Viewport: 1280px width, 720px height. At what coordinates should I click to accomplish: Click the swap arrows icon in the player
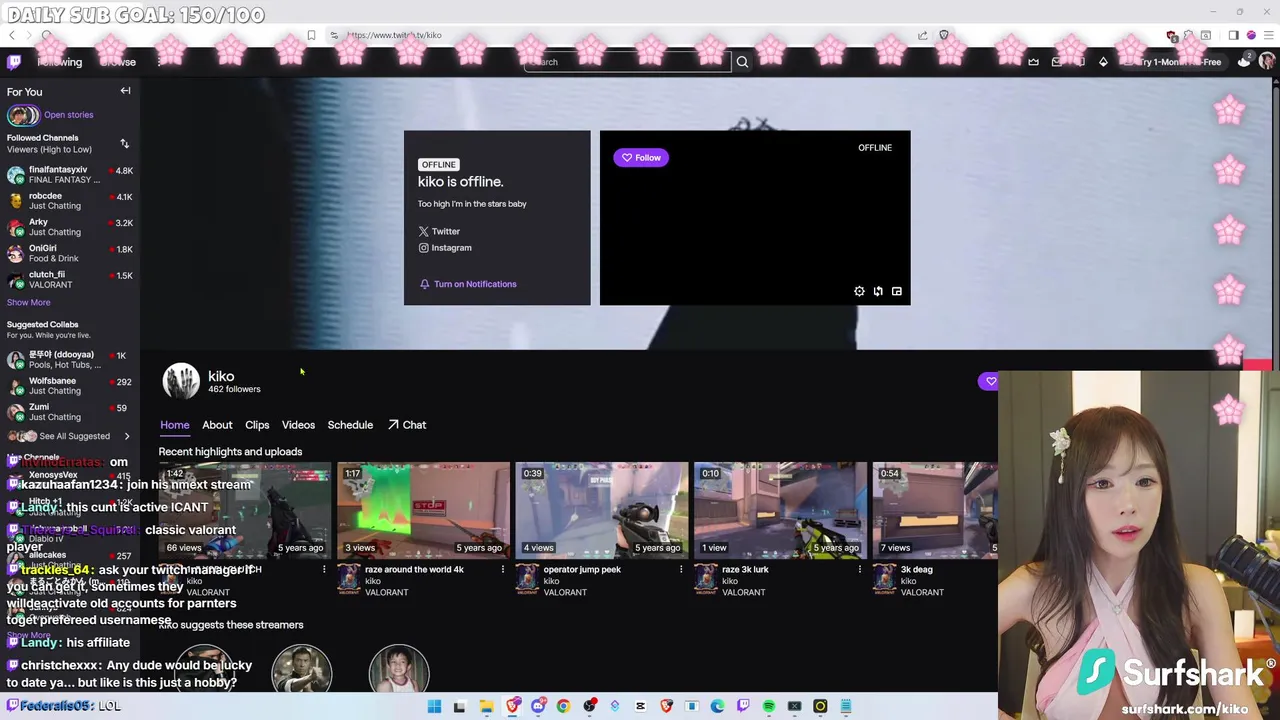click(x=878, y=291)
